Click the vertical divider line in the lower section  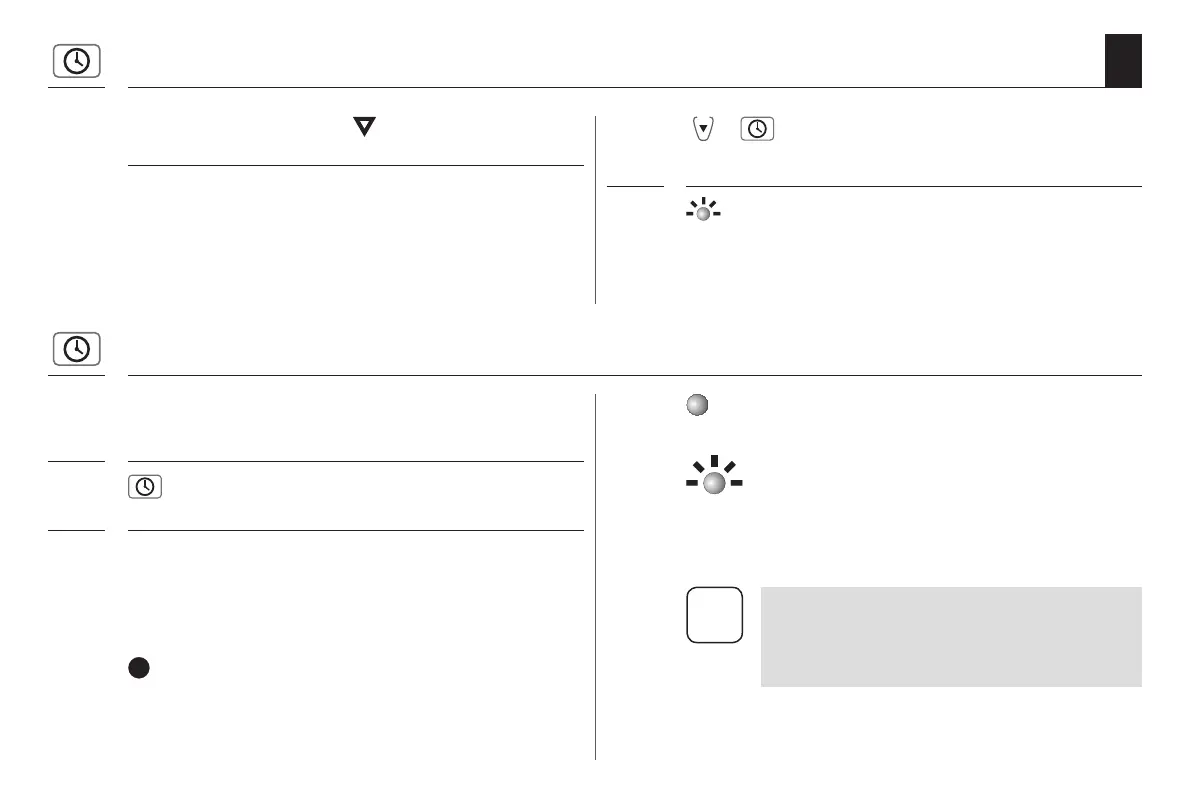(x=596, y=575)
